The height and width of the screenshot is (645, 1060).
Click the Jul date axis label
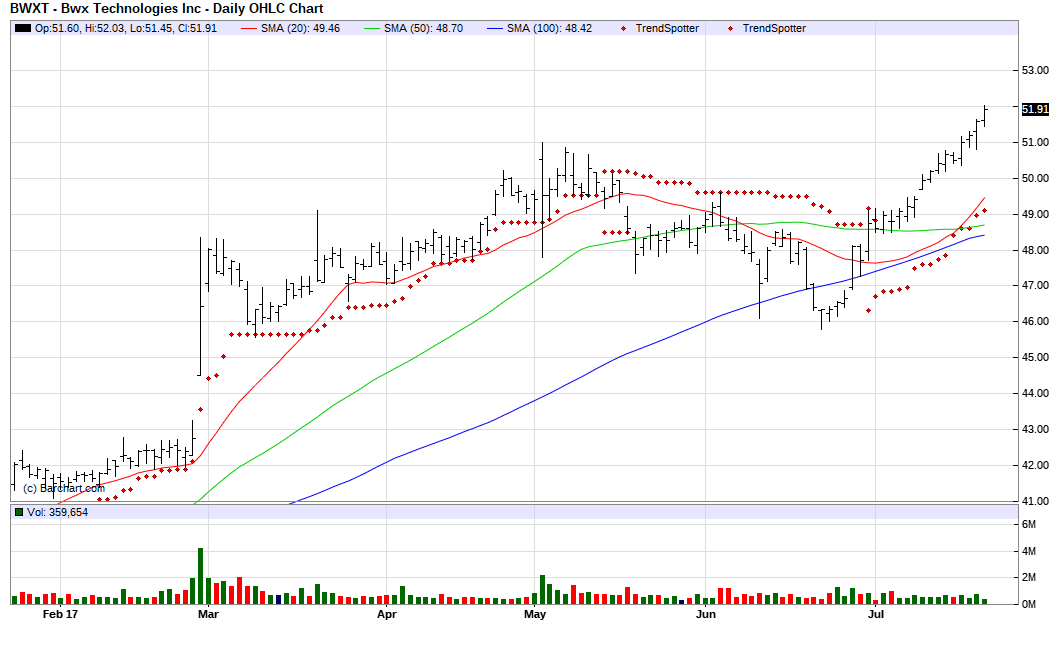click(875, 614)
